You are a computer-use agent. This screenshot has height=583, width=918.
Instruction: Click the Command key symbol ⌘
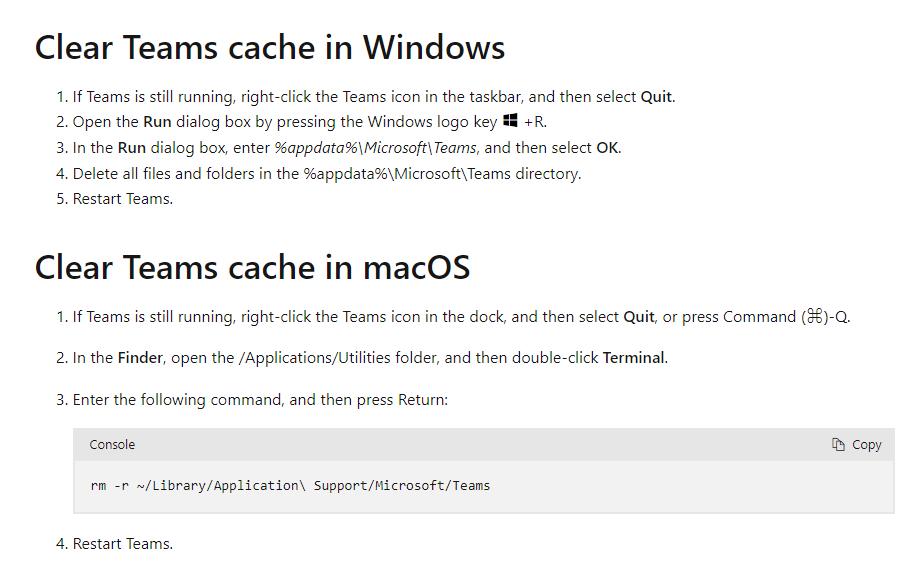815,317
